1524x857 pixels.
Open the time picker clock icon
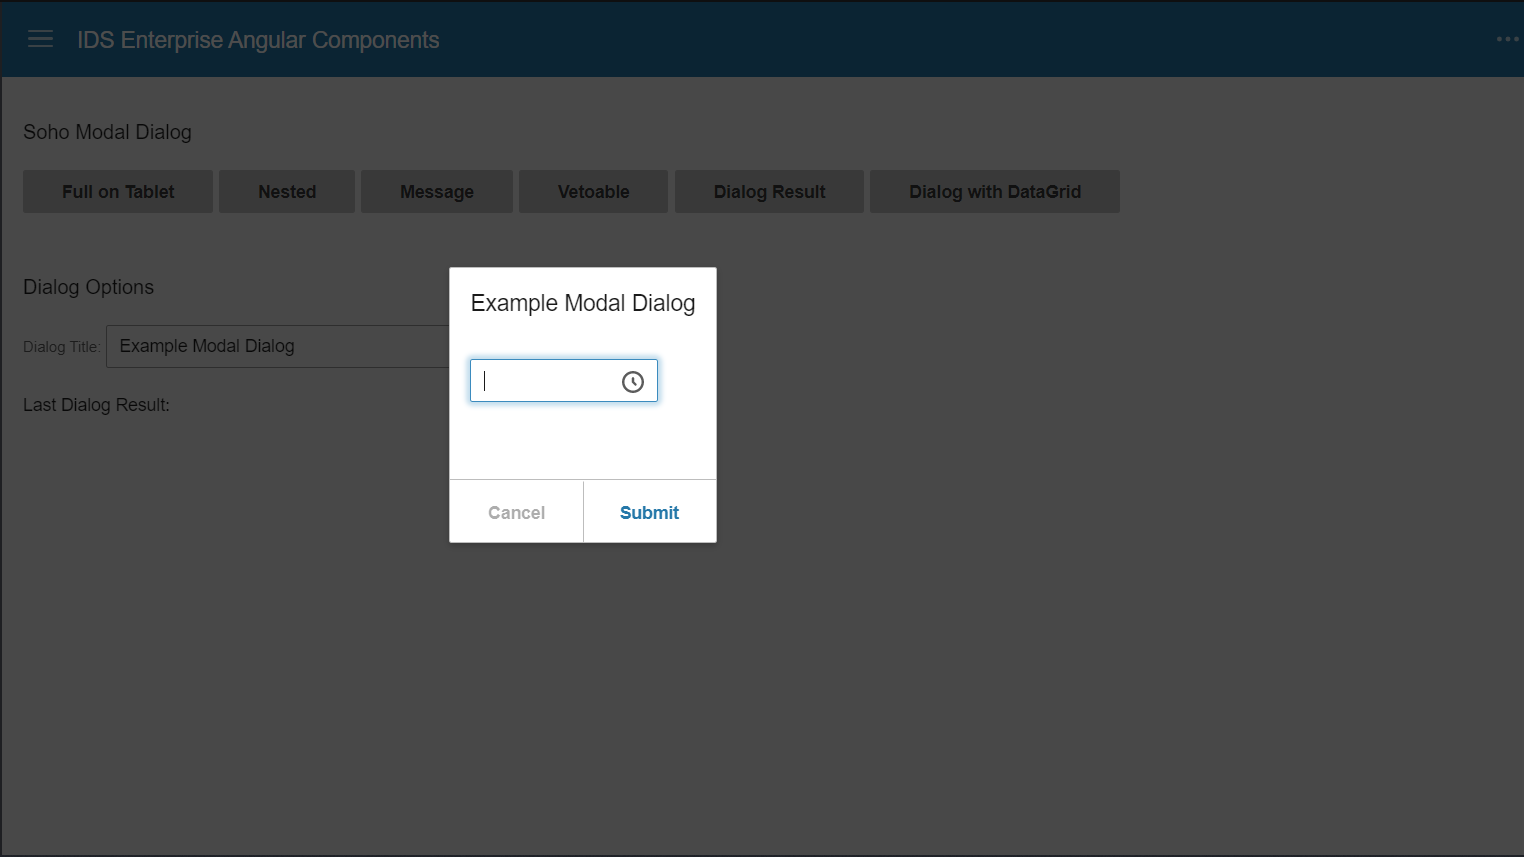click(633, 382)
